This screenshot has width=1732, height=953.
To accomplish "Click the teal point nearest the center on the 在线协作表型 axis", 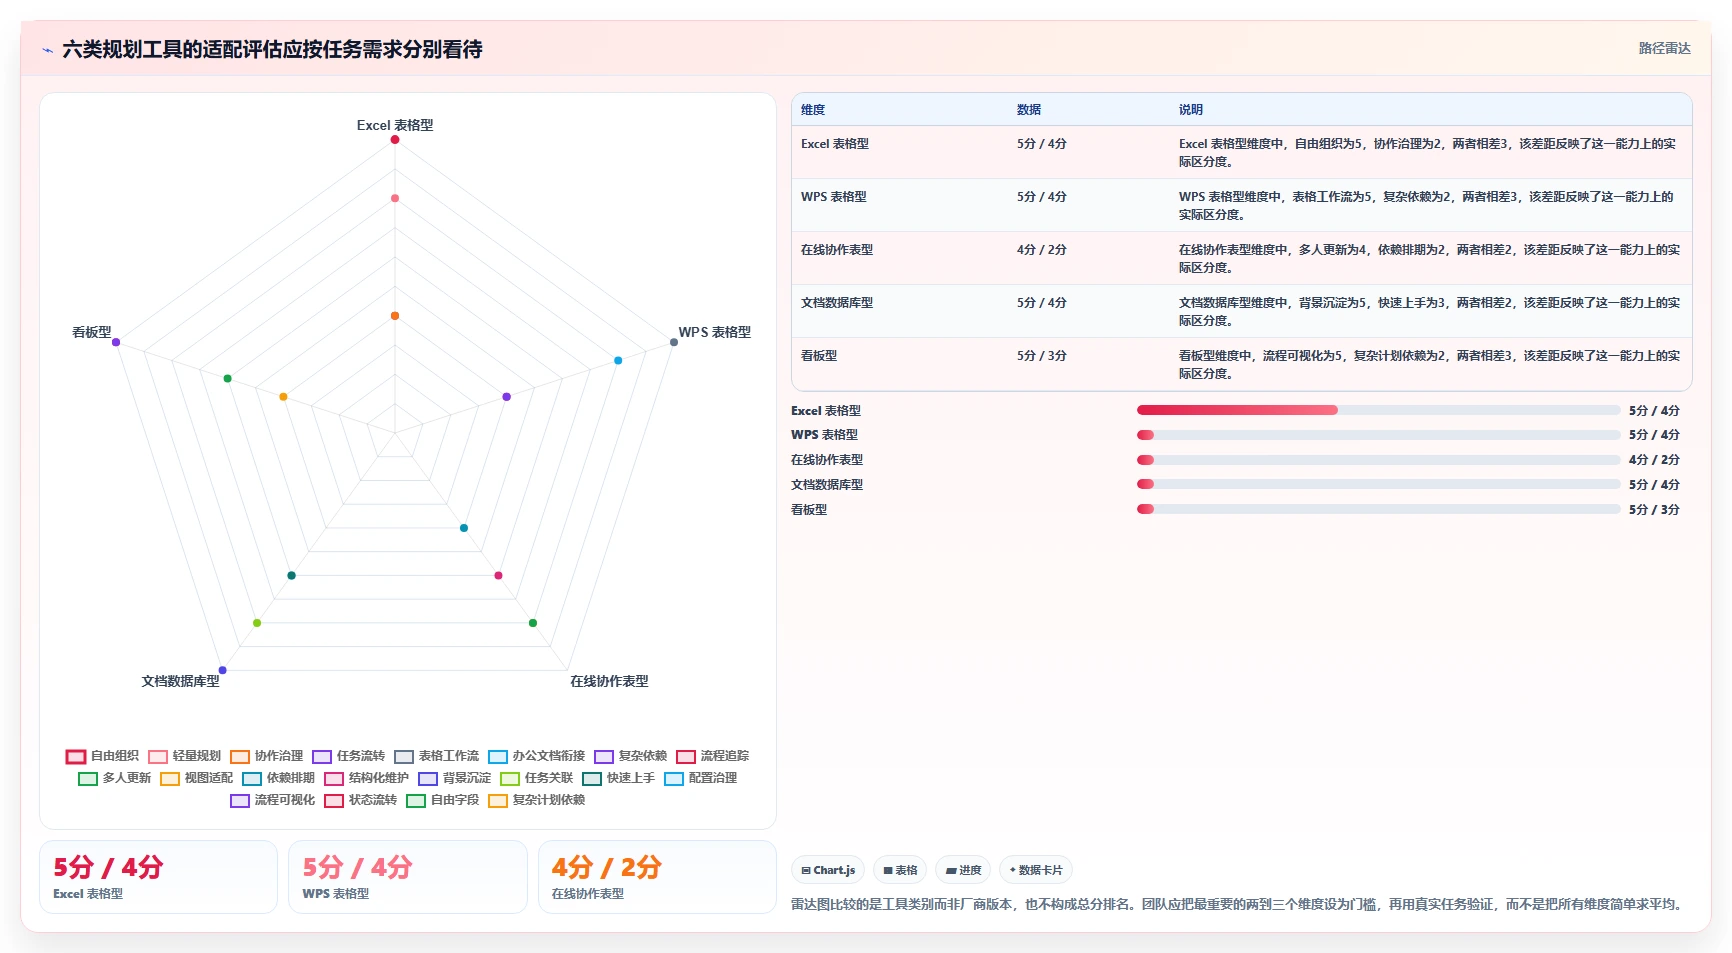I will 464,528.
